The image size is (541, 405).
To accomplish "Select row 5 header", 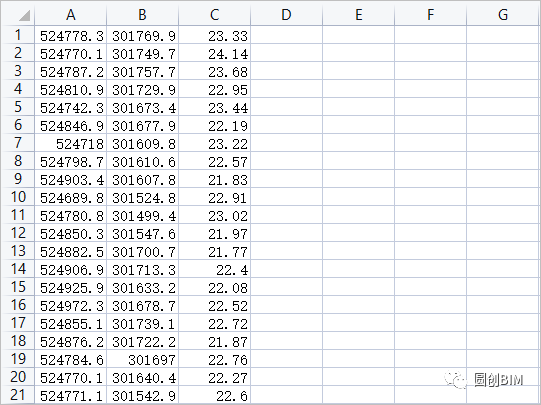I will (18, 107).
